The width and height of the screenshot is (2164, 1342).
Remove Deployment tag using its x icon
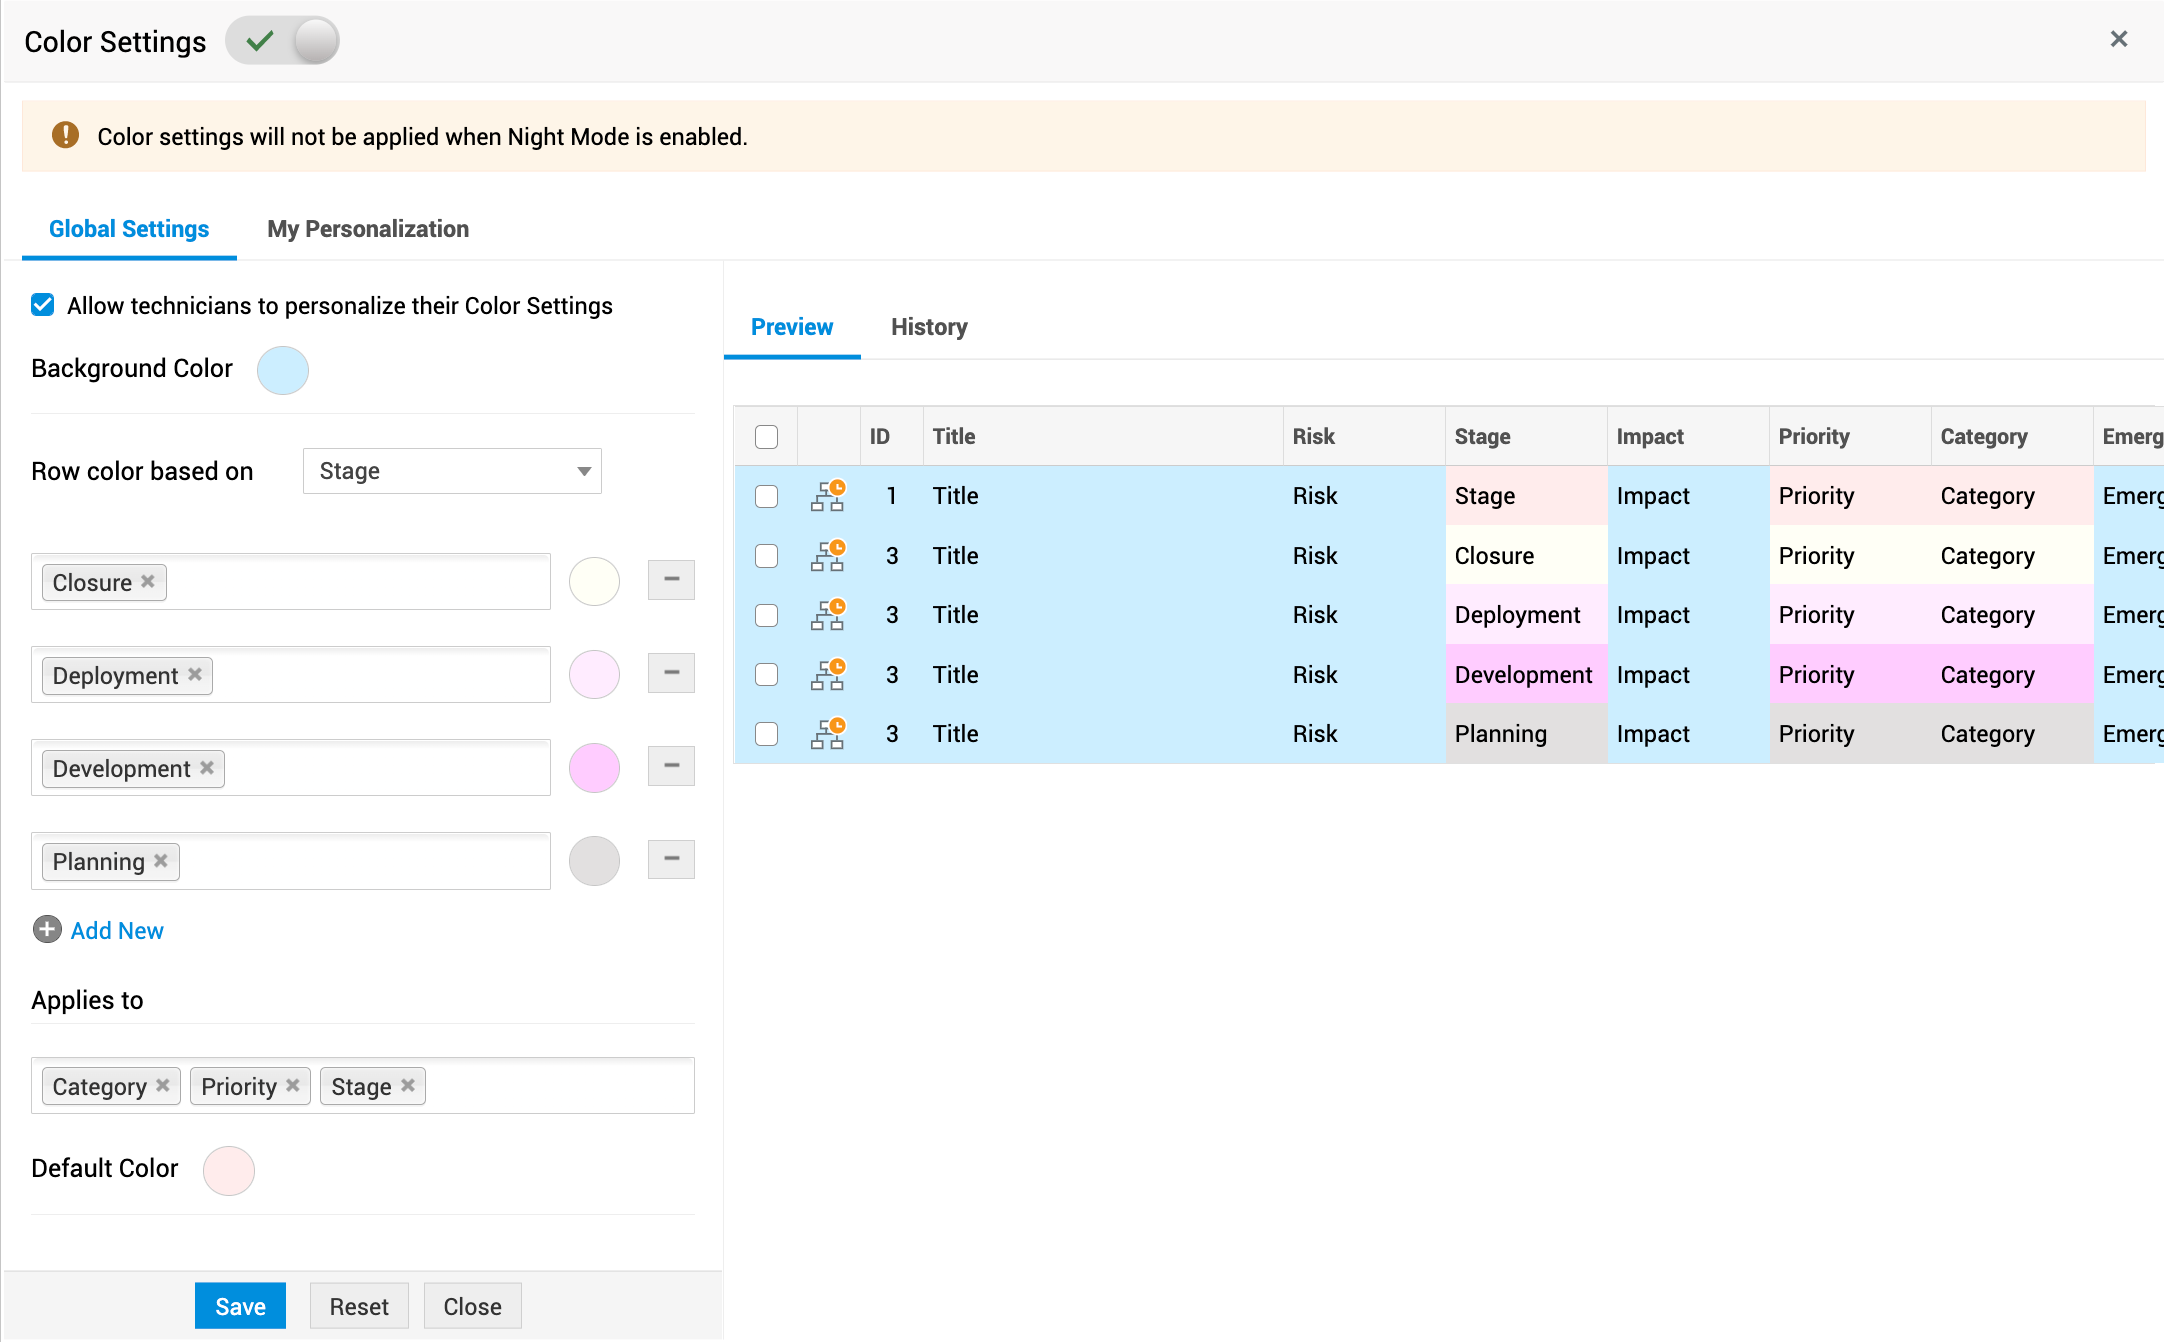195,675
